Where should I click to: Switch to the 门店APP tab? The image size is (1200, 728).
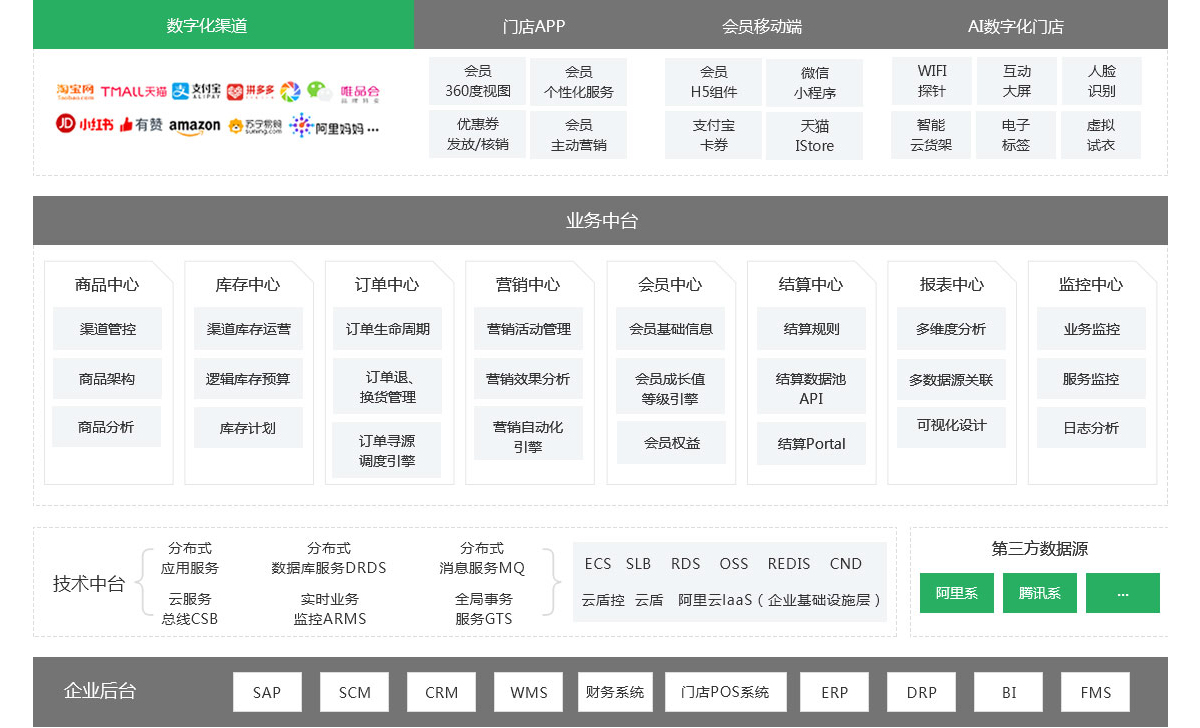[534, 26]
